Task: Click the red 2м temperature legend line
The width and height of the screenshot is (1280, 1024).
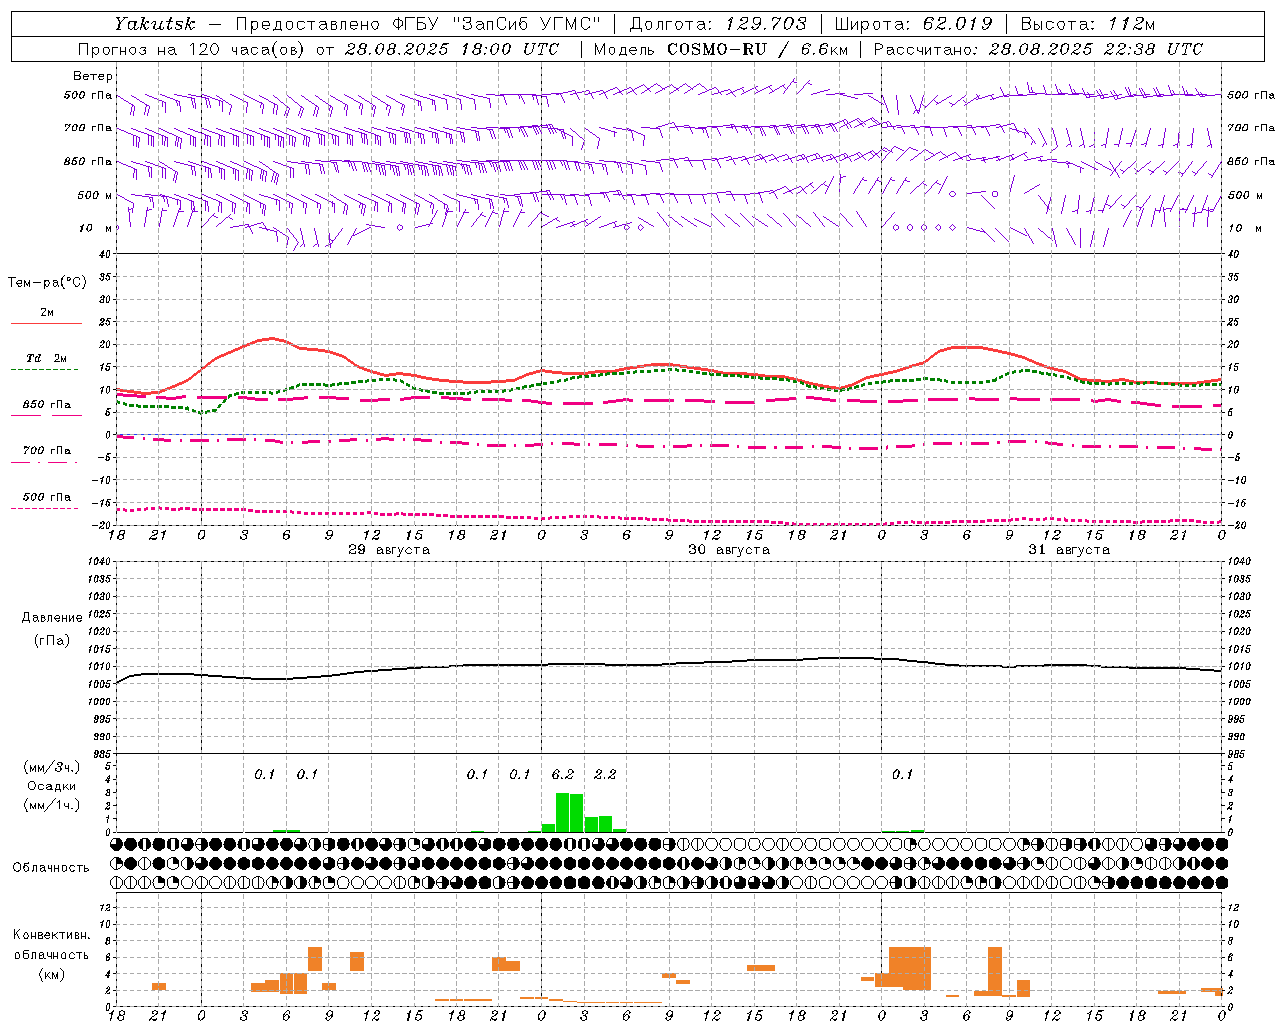Action: tap(46, 323)
